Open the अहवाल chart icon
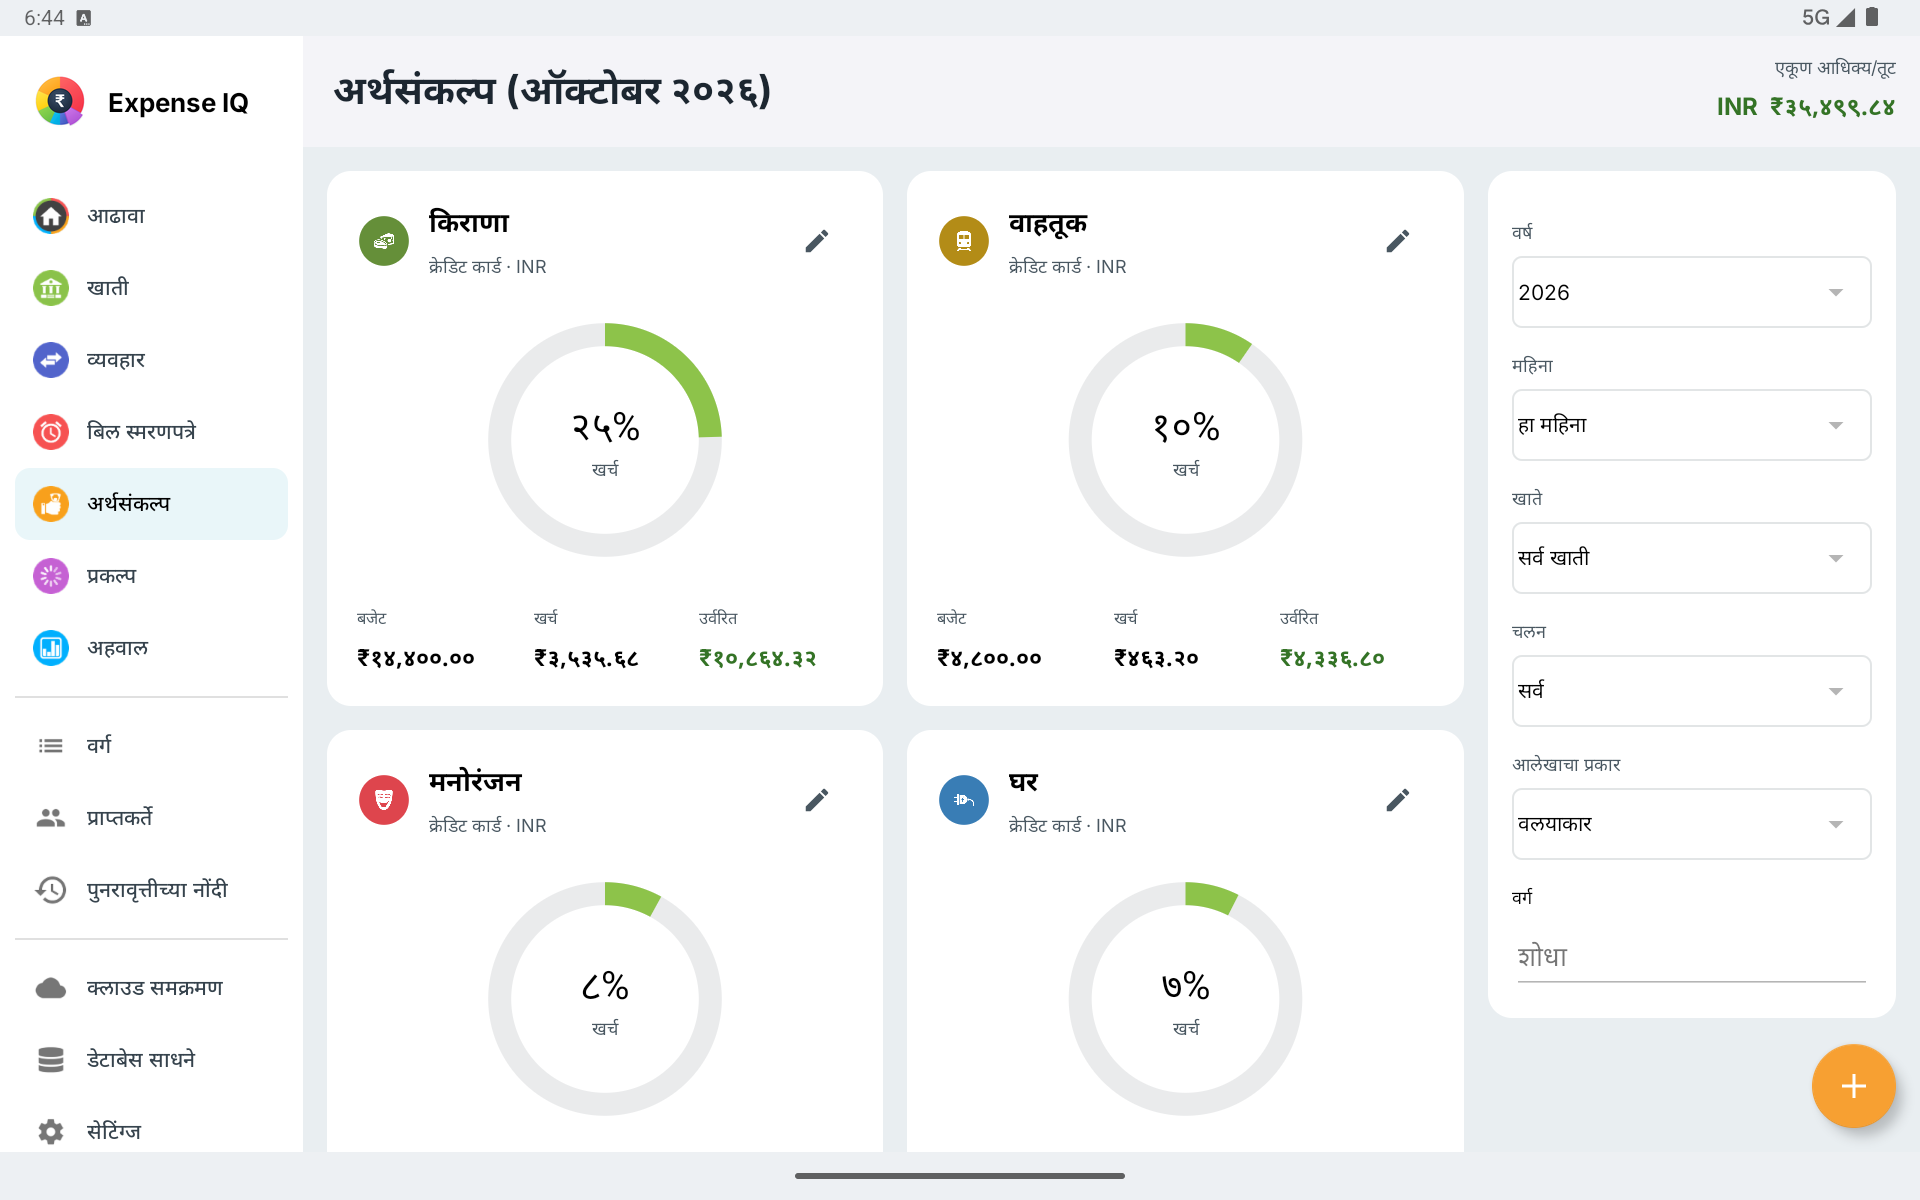 [51, 648]
